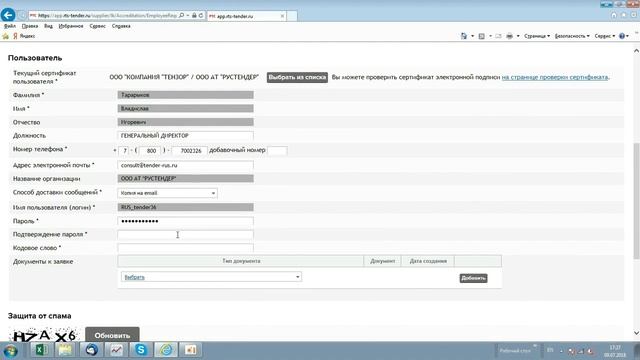Click the read mail icon in command bar

point(498,36)
